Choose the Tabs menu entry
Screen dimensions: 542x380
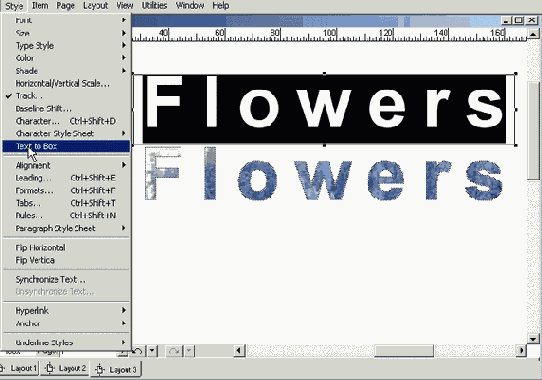(x=66, y=203)
